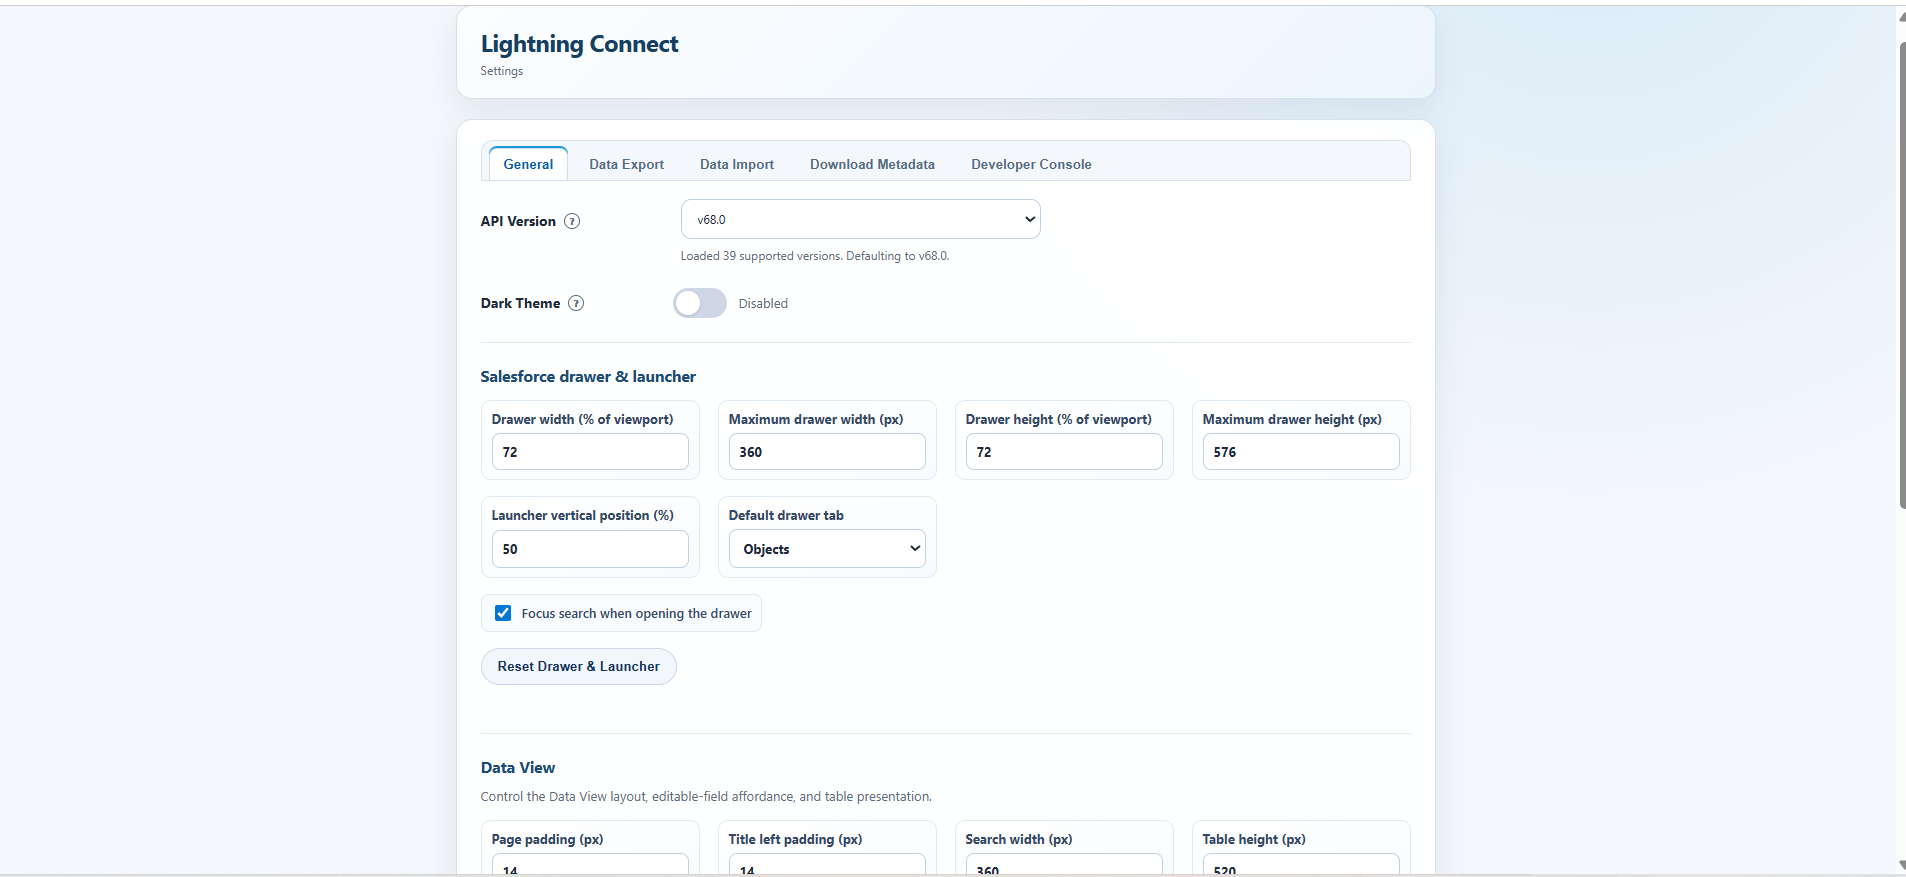Click the 'Control the Data View layout' description
The width and height of the screenshot is (1906, 877).
706,797
